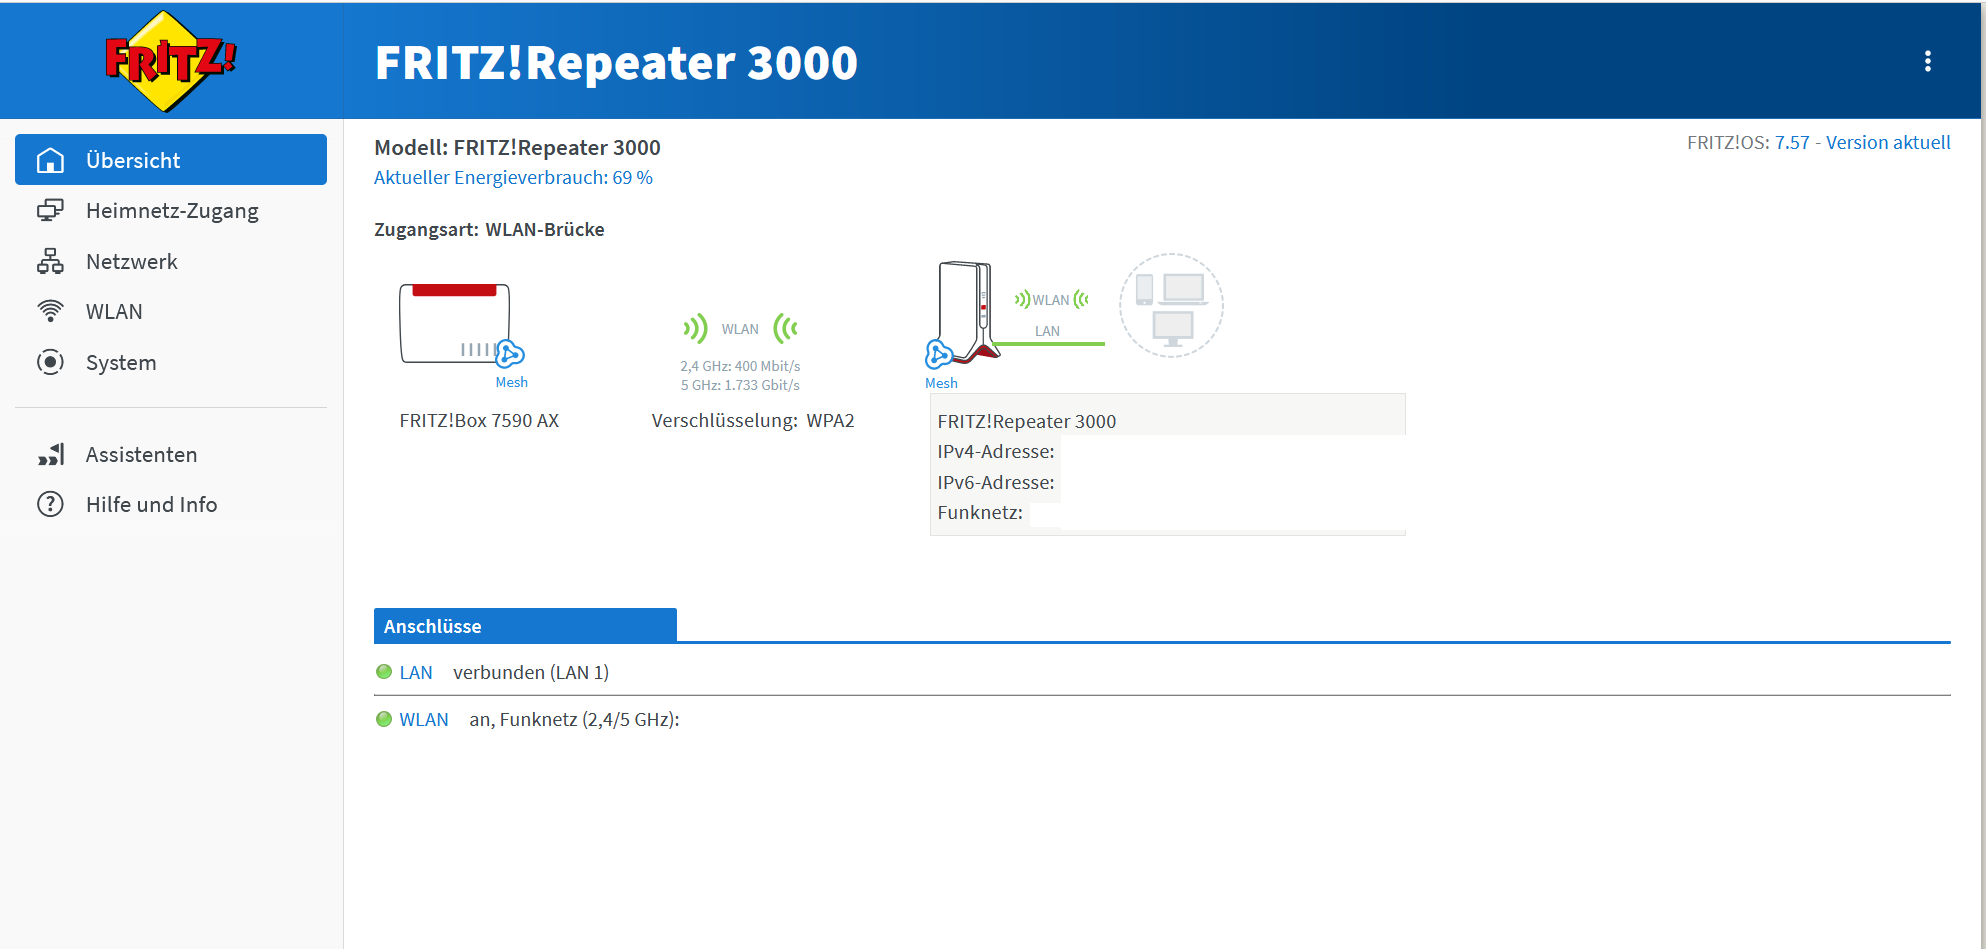Click the Version aktuell link

[x=1888, y=142]
